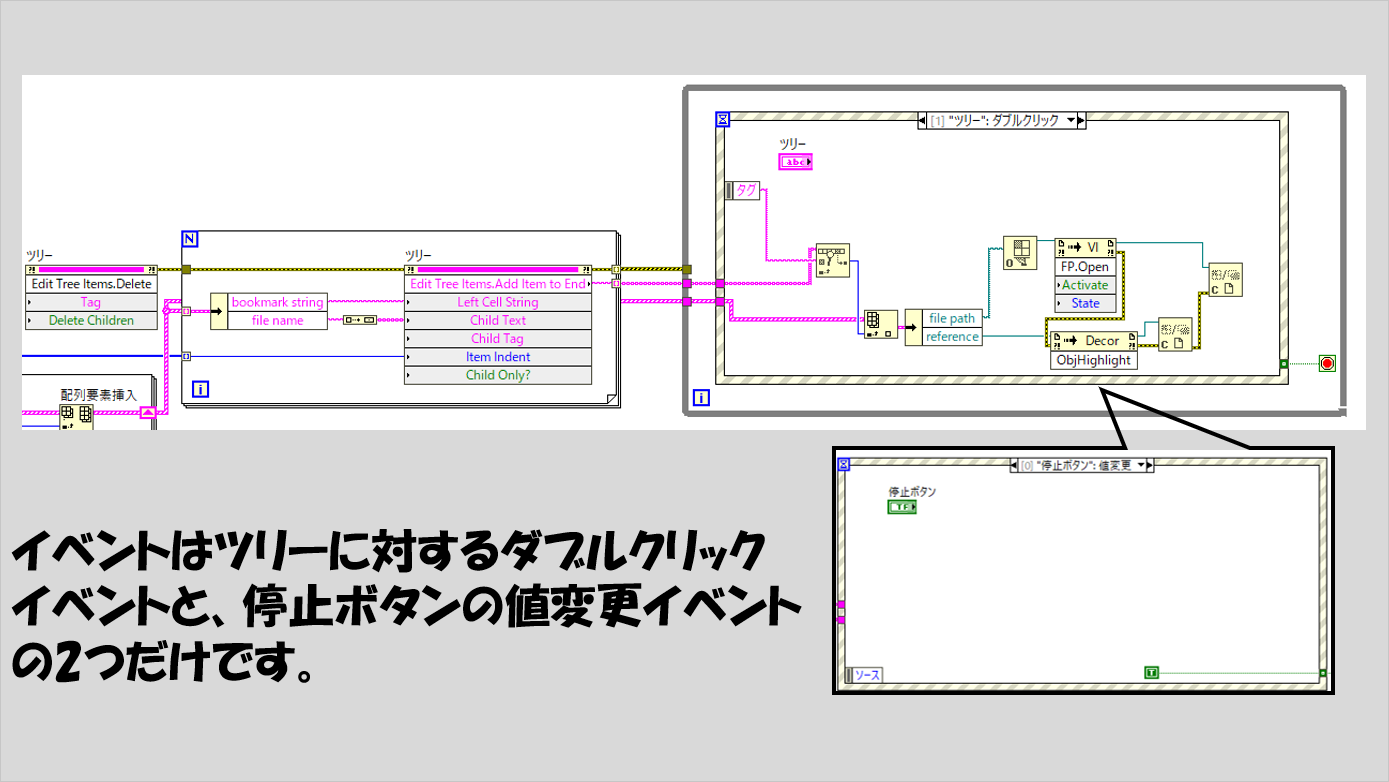Click the True boolean constant
The height and width of the screenshot is (782, 1389).
pos(1151,673)
